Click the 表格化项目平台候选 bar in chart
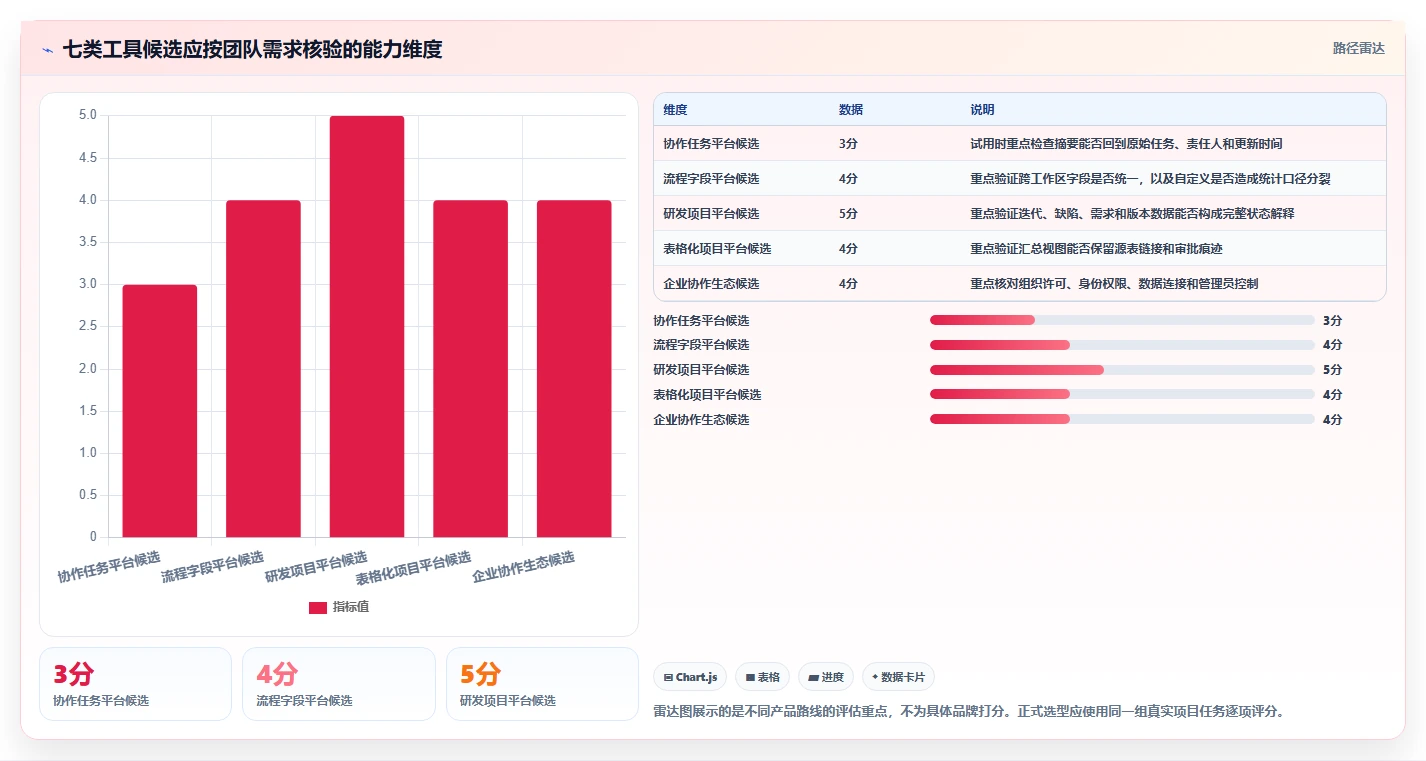The image size is (1426, 761). (470, 369)
